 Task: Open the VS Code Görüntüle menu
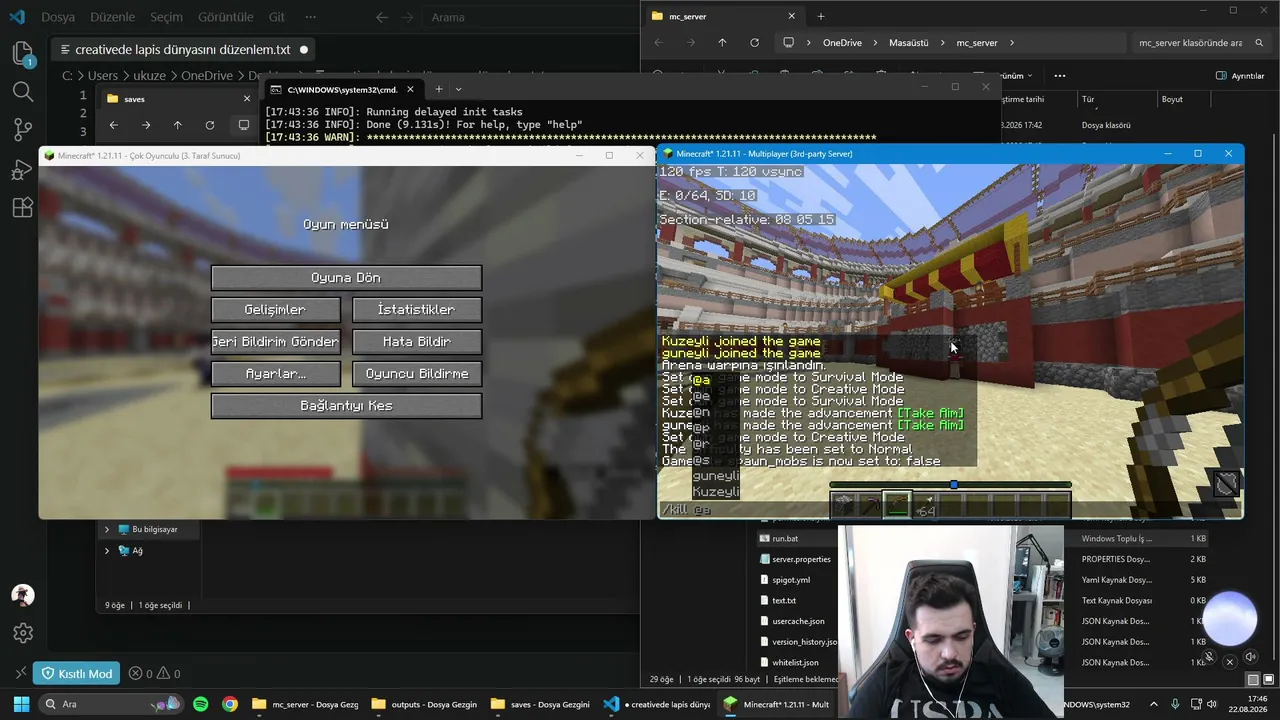tap(225, 17)
